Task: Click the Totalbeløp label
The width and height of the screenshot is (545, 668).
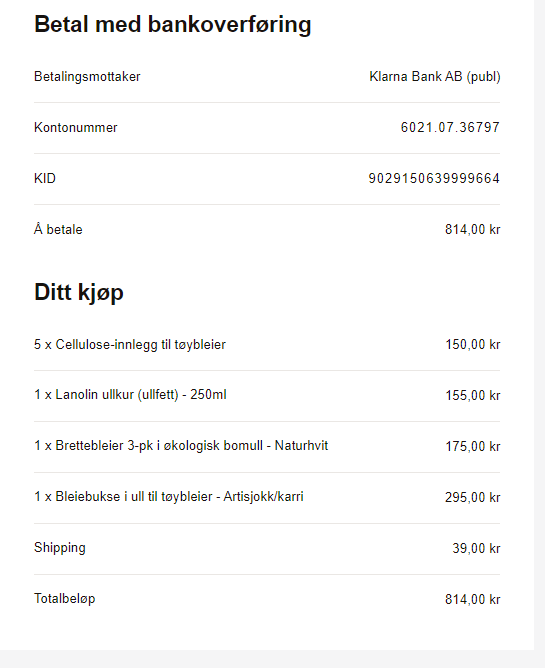Action: [64, 599]
